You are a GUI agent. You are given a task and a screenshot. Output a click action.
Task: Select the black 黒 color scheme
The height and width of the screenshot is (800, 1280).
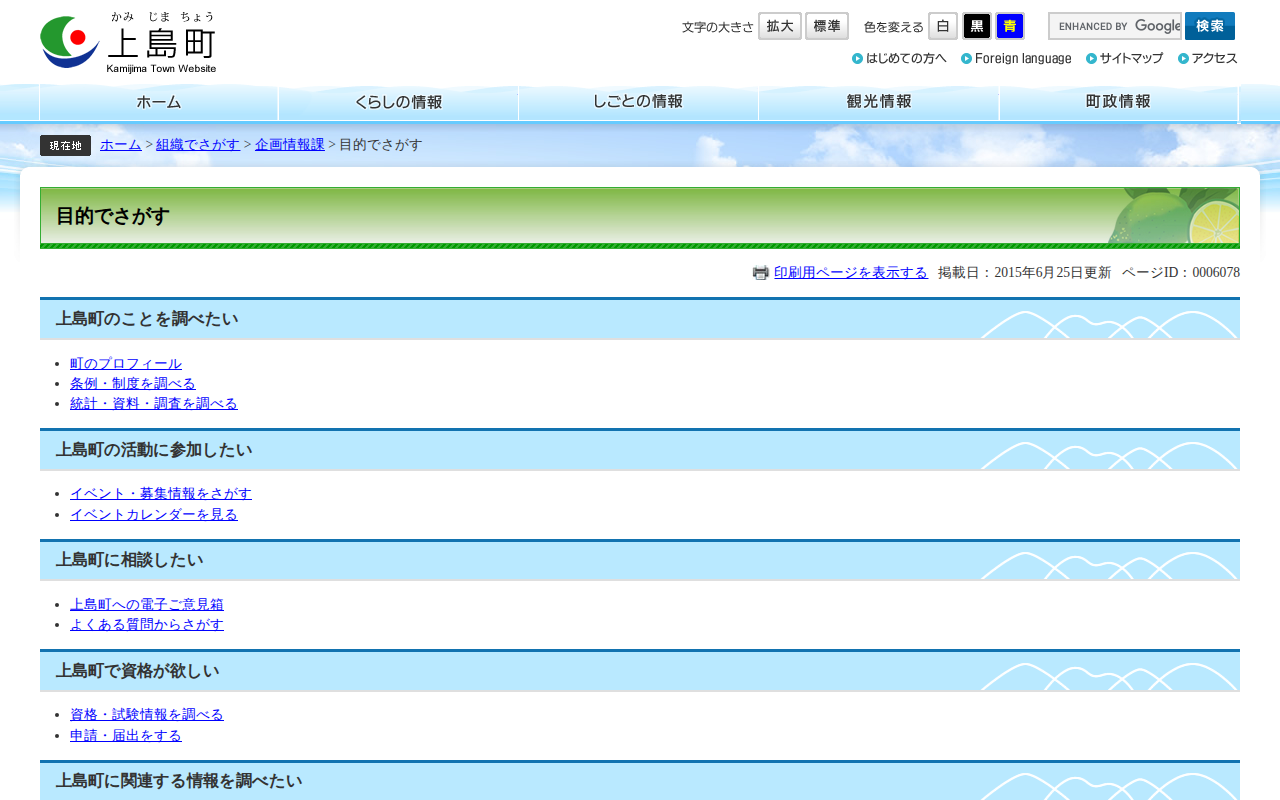977,26
